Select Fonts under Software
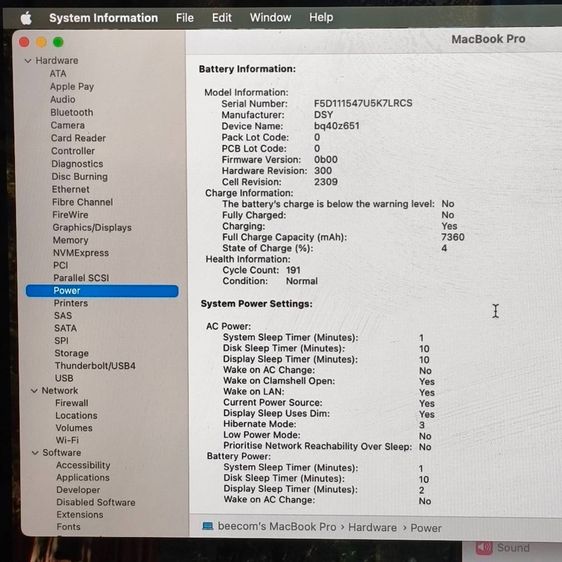This screenshot has width=562, height=562. pos(68,527)
